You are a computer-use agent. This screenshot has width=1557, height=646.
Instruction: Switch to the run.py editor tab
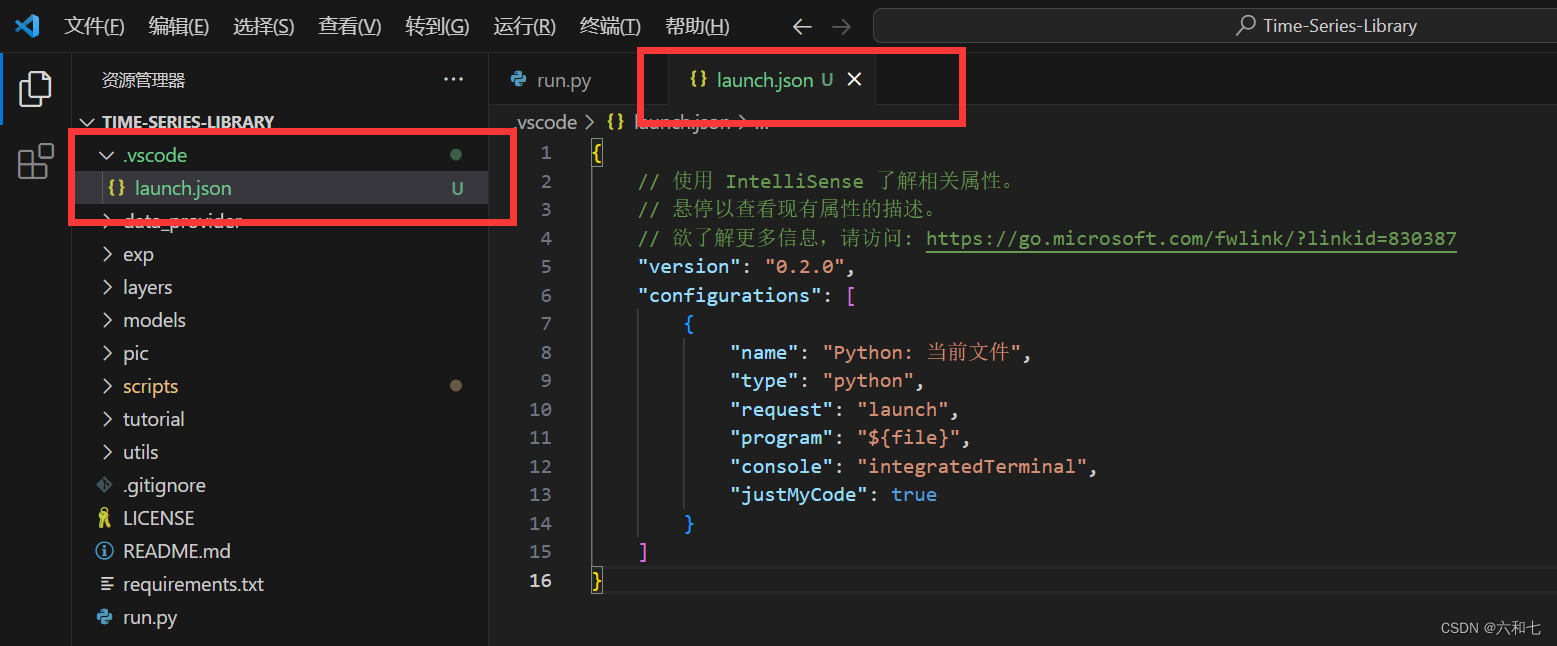click(564, 80)
